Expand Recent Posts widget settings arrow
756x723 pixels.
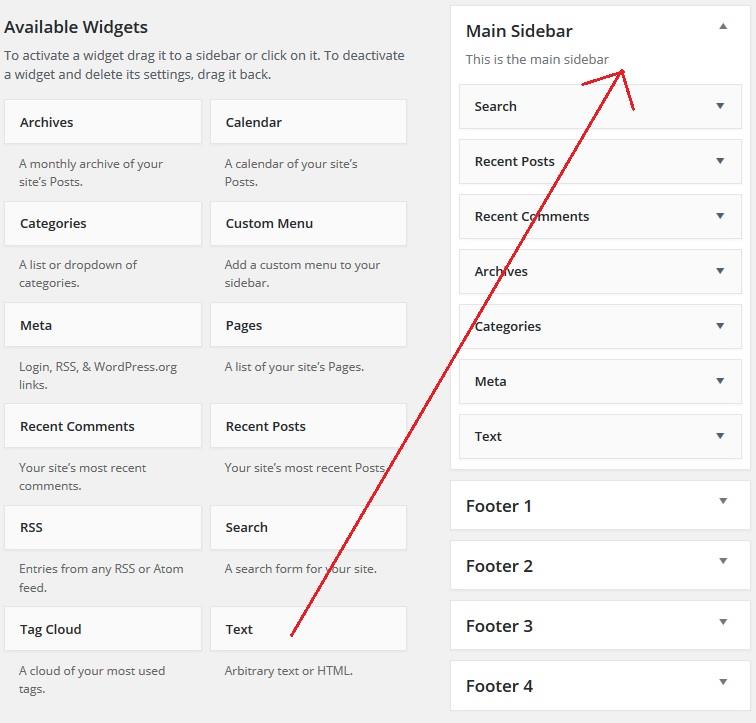[x=719, y=161]
